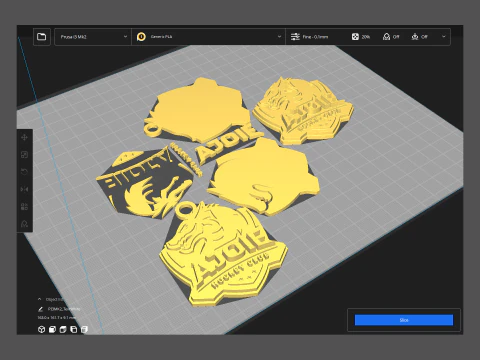Click the pencil icon to rename the job
This screenshot has height=360, width=480.
[41, 309]
